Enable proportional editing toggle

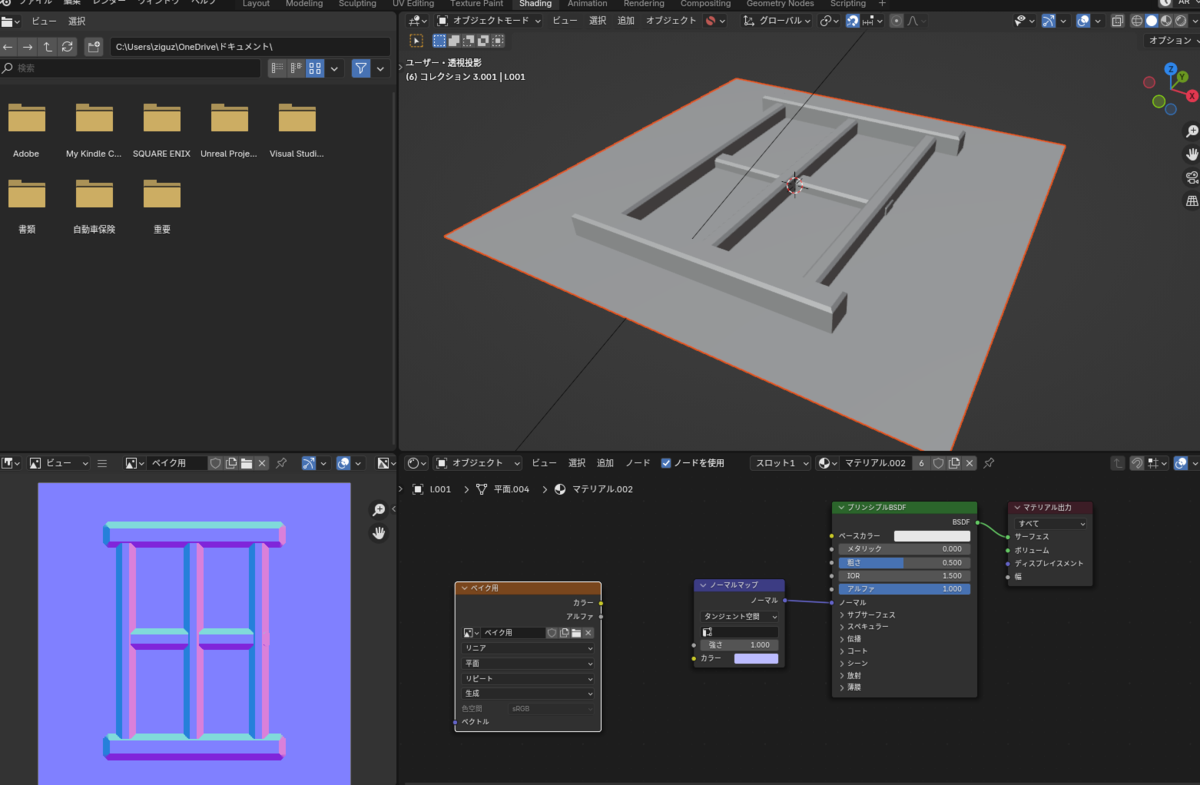896,20
